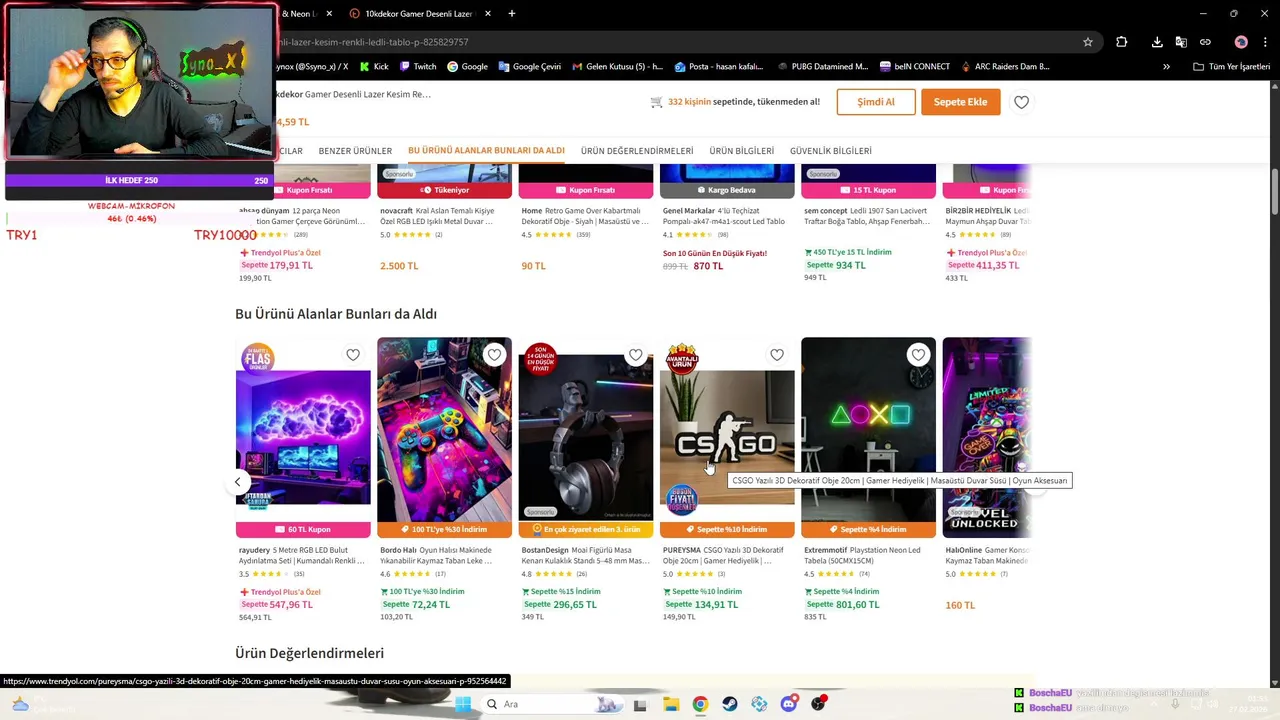Switch to the ÜRÜN DEĞERLENDİRMELERİ tab
The height and width of the screenshot is (720, 1280).
coord(637,151)
